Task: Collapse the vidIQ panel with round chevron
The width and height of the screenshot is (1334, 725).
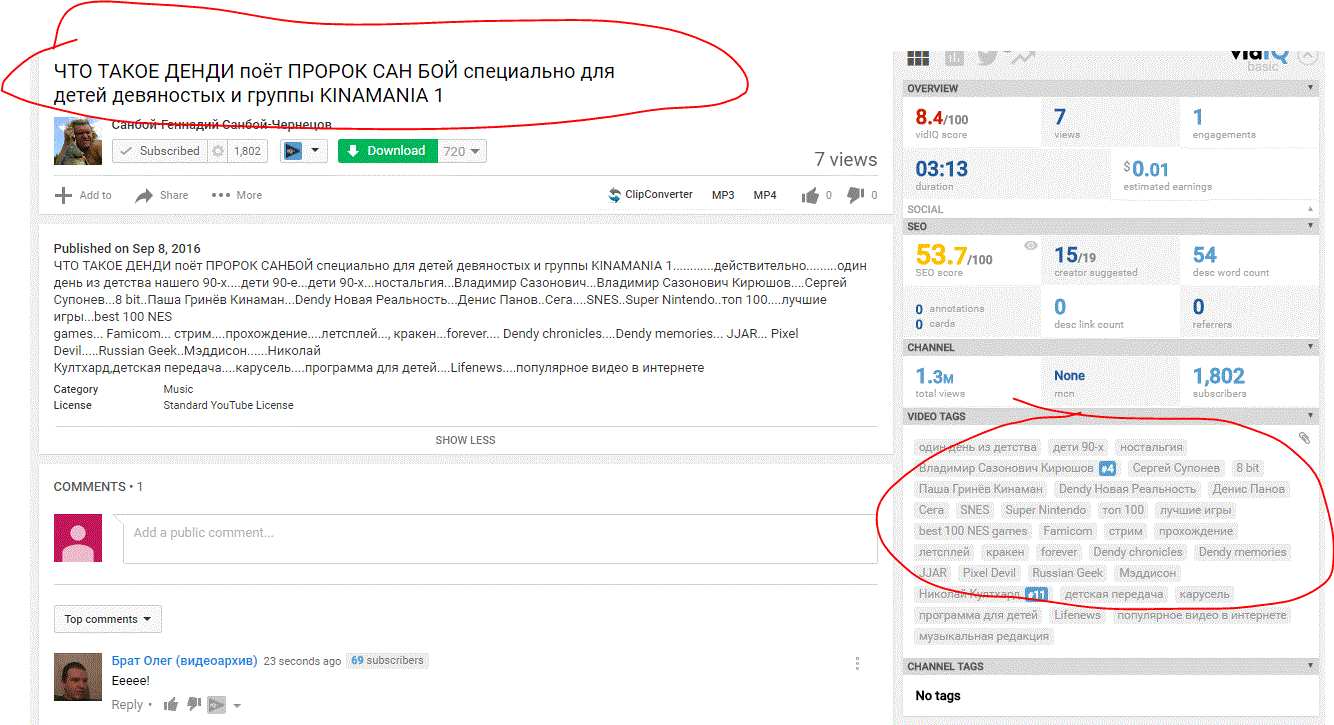Action: click(x=1307, y=57)
